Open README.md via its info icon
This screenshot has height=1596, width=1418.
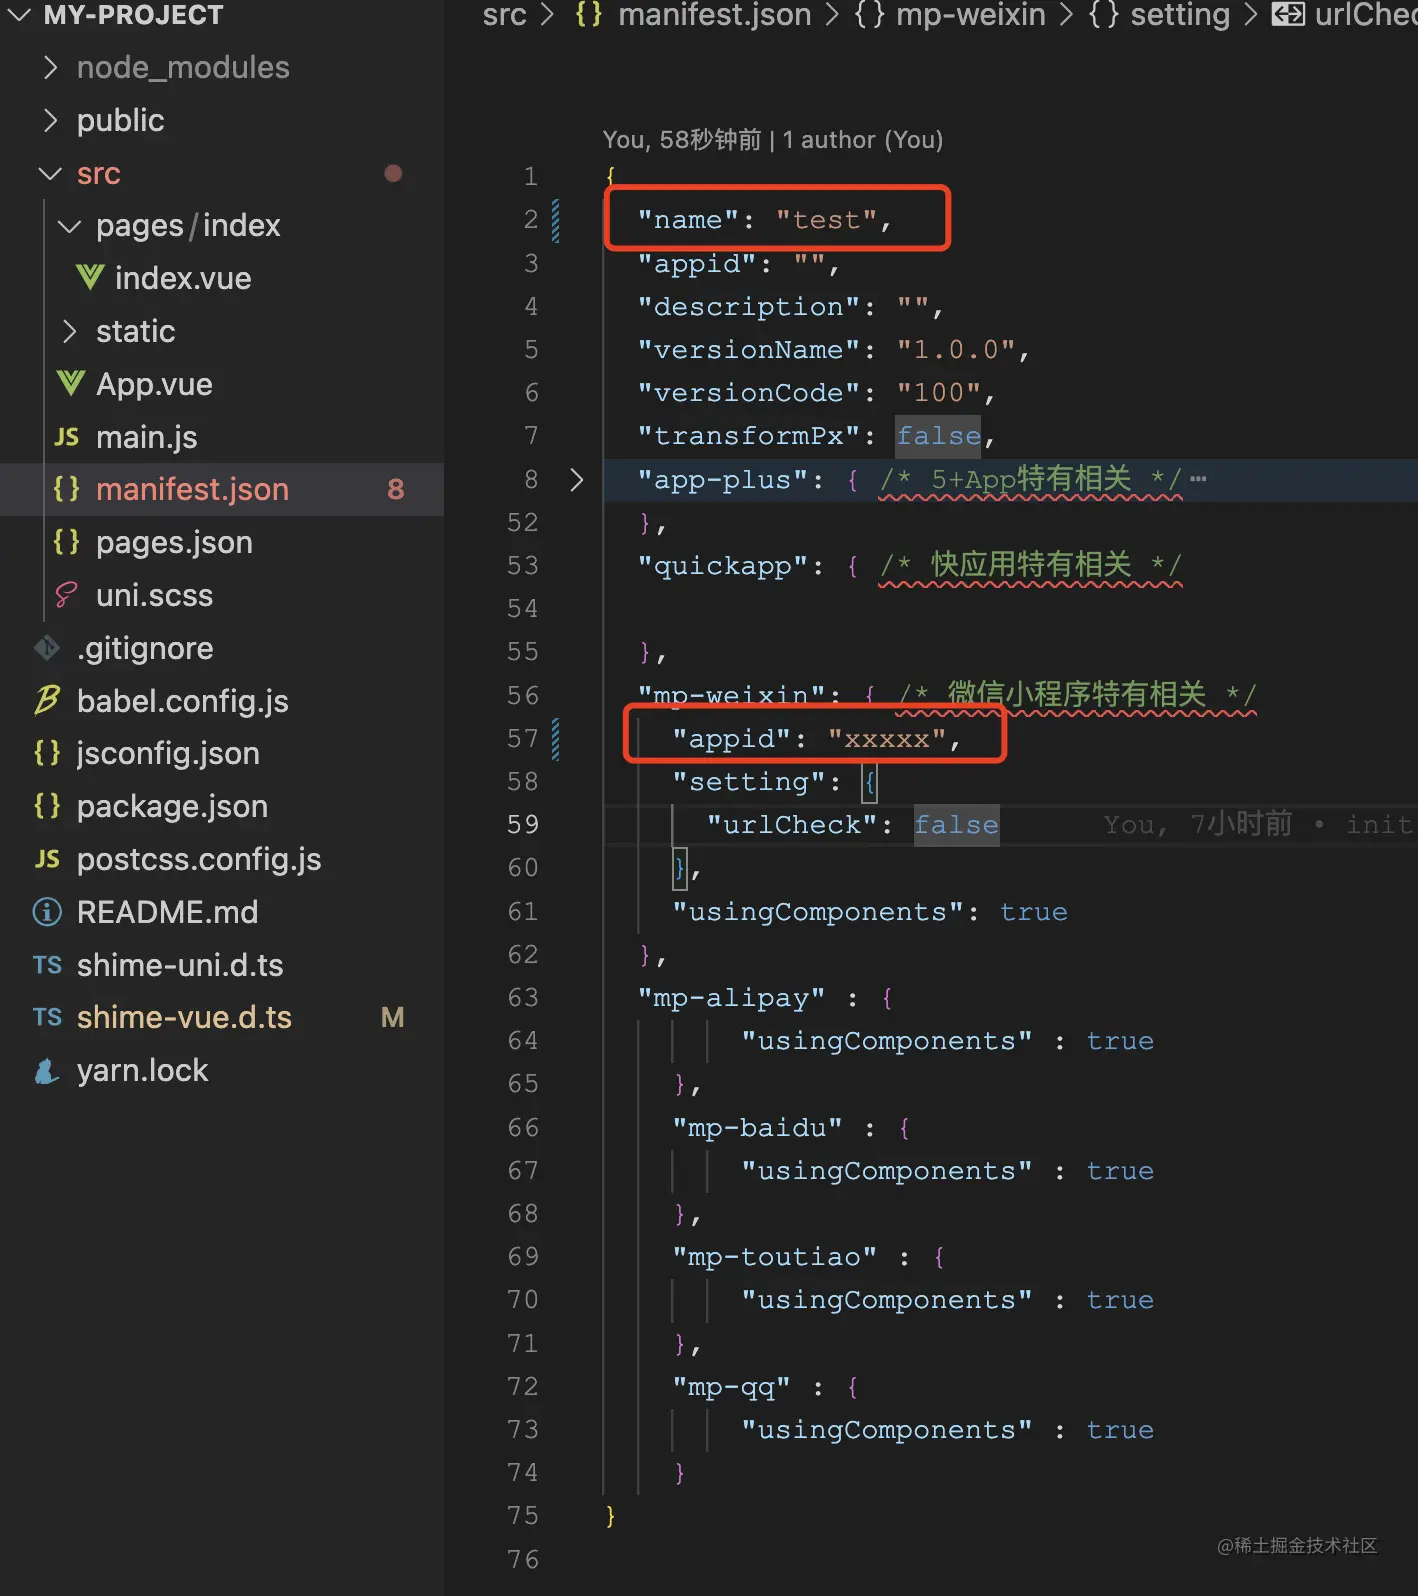tap(47, 911)
